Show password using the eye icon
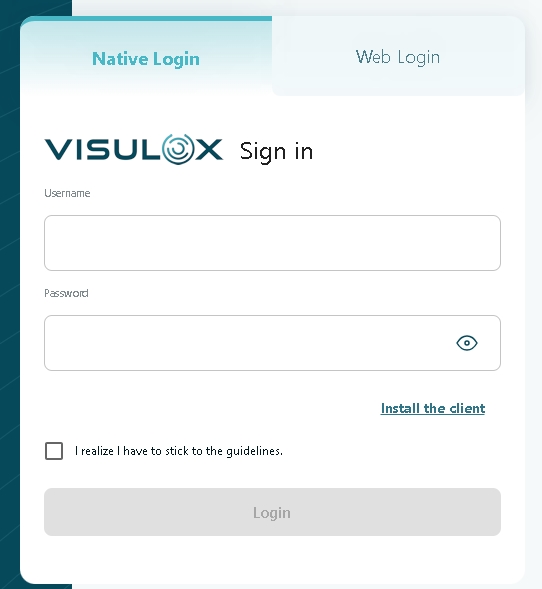 pyautogui.click(x=467, y=343)
